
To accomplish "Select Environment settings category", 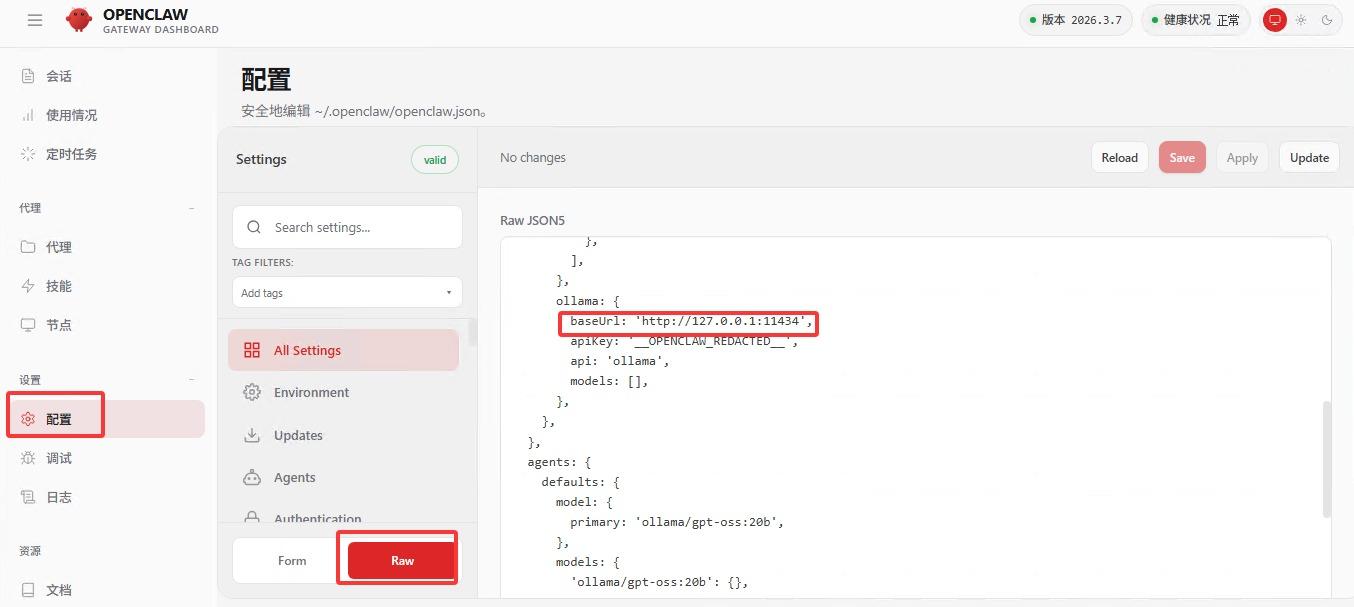I will pos(311,393).
